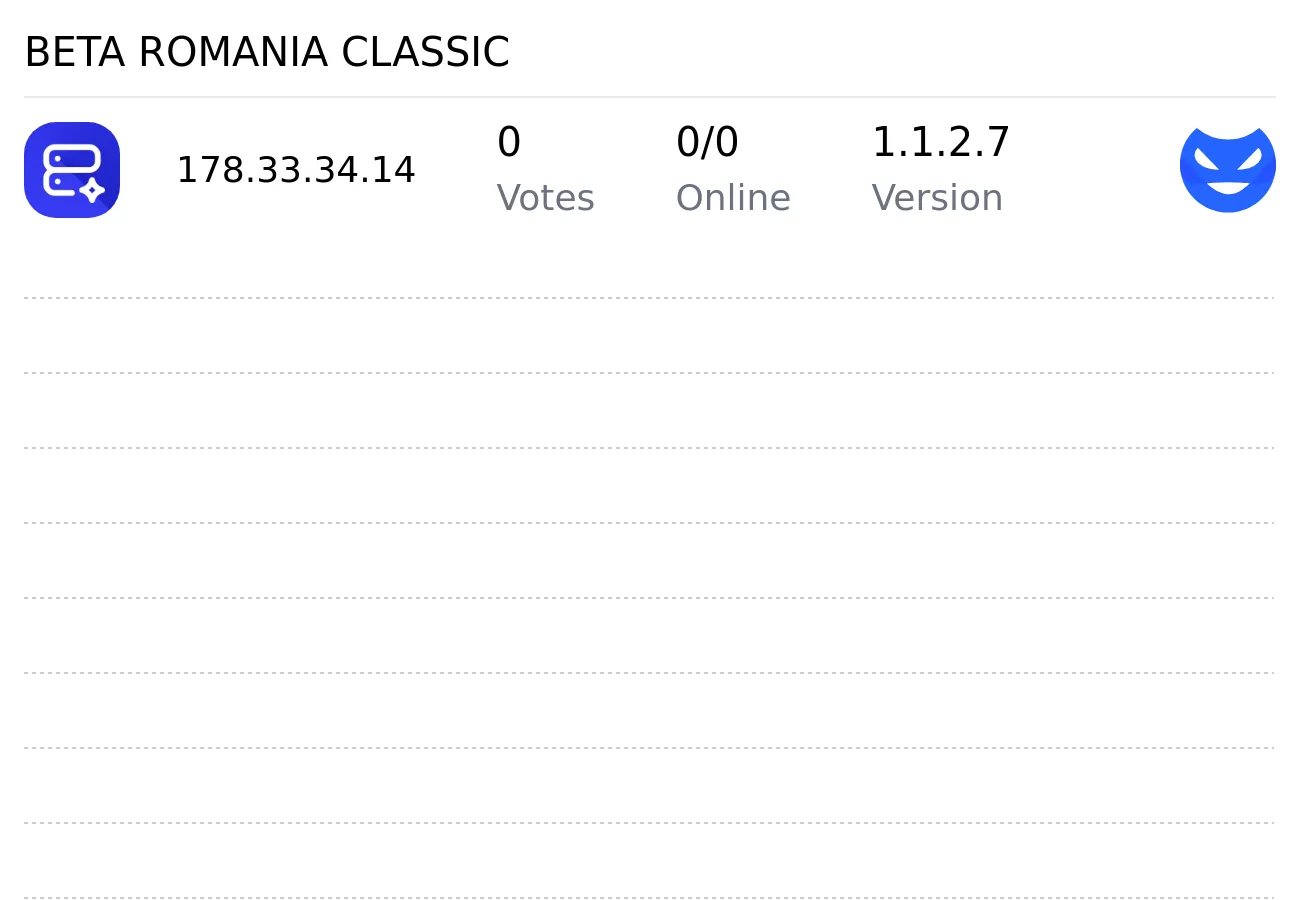Open the BETA ROMANIA CLASSIC title

tap(267, 52)
